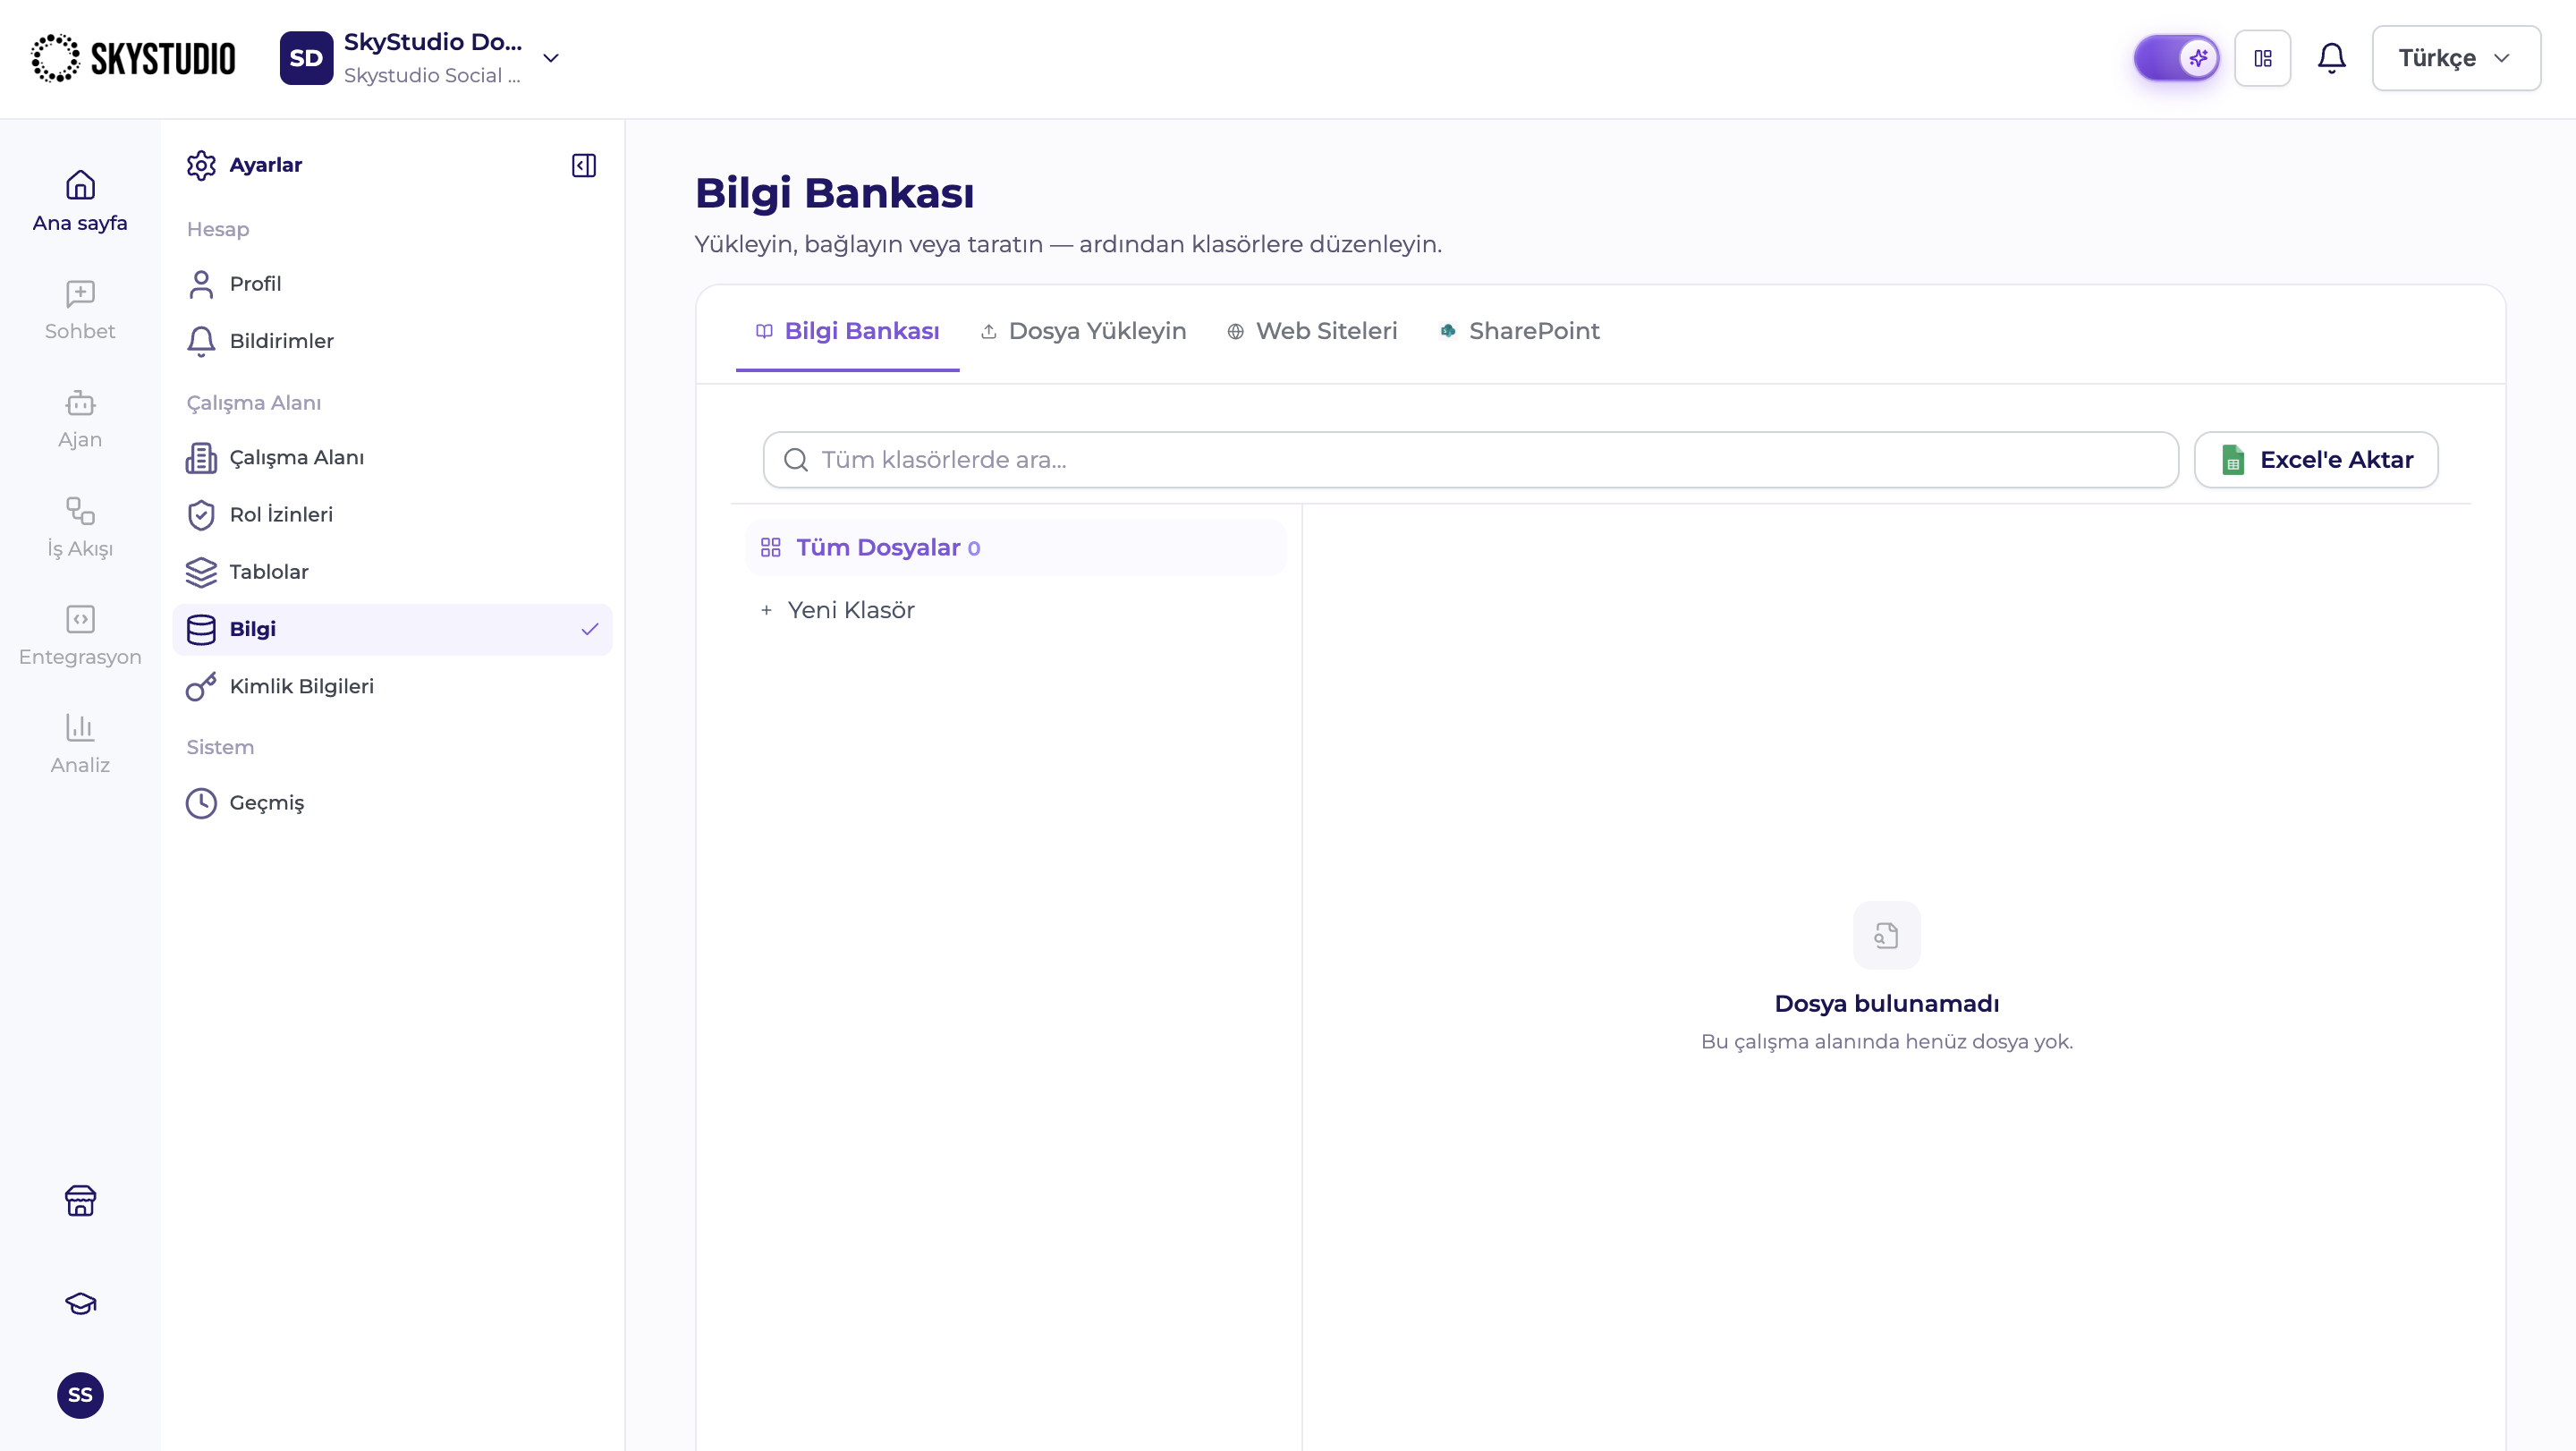Click Yeni Klasör to add folder
This screenshot has height=1451, width=2576.
pyautogui.click(x=838, y=610)
